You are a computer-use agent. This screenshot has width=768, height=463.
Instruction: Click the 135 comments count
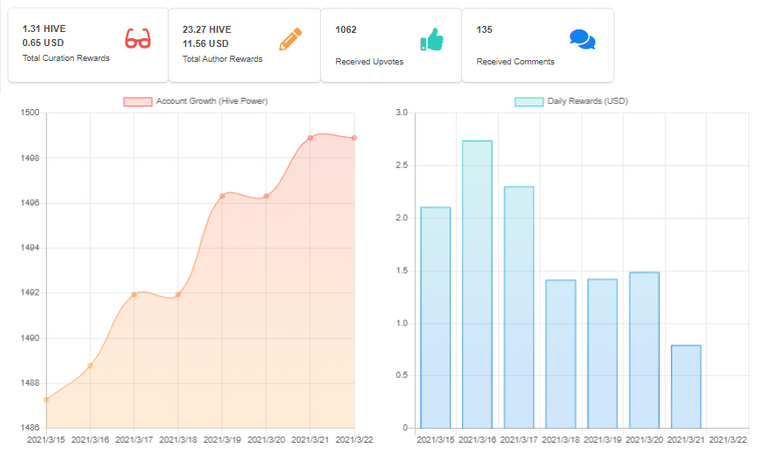click(484, 29)
